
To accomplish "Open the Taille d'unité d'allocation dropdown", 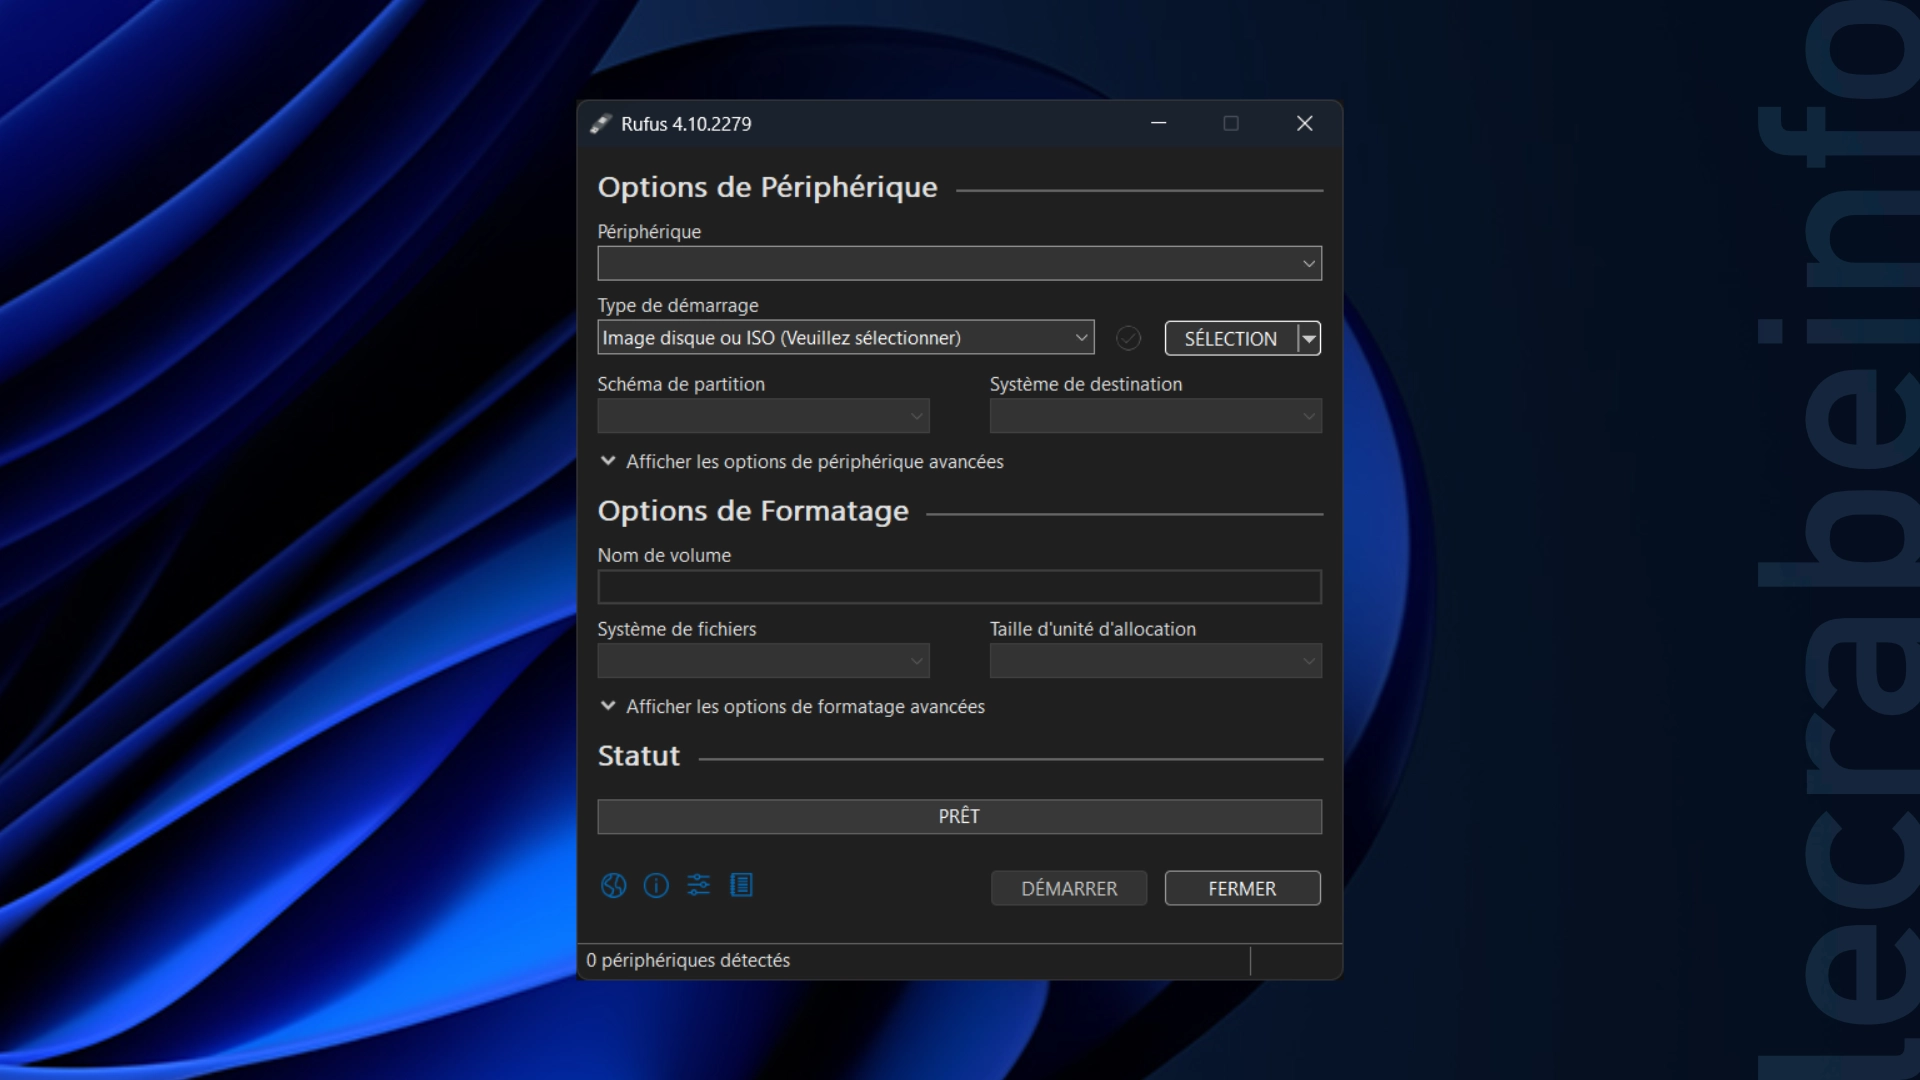I will click(1155, 661).
